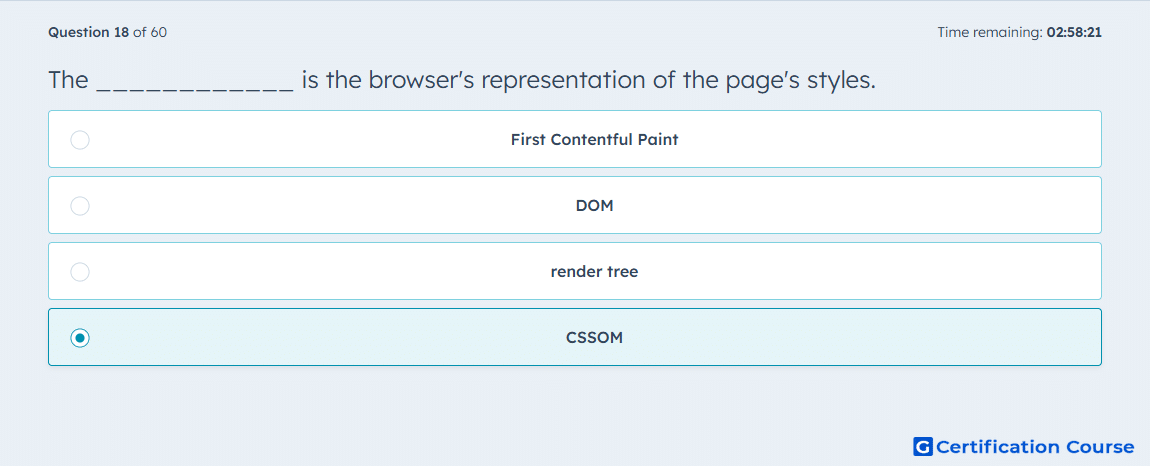Click the blue G logo icon
1150x466 pixels.
pos(923,447)
